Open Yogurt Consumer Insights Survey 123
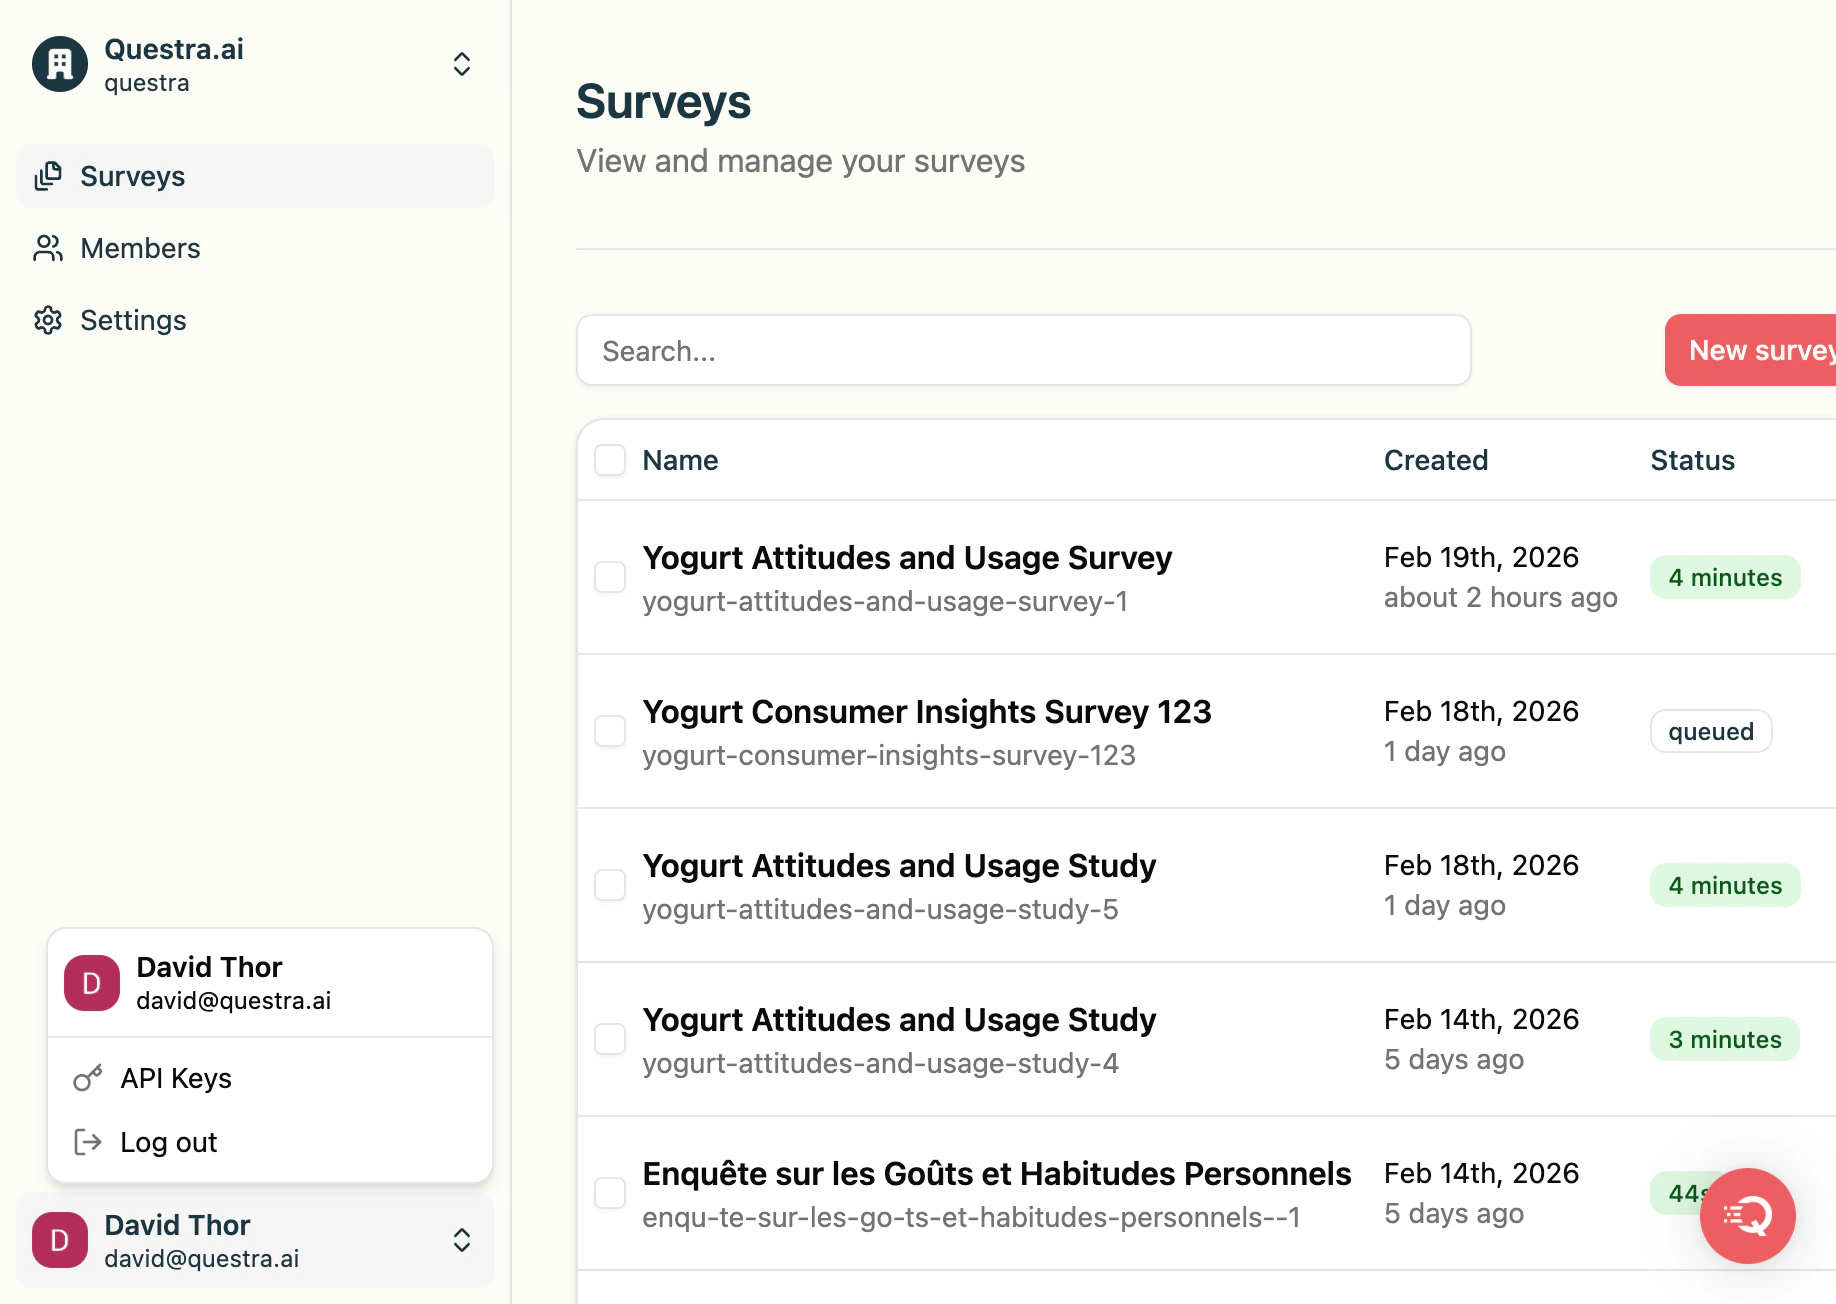Viewport: 1836px width, 1304px height. point(927,712)
